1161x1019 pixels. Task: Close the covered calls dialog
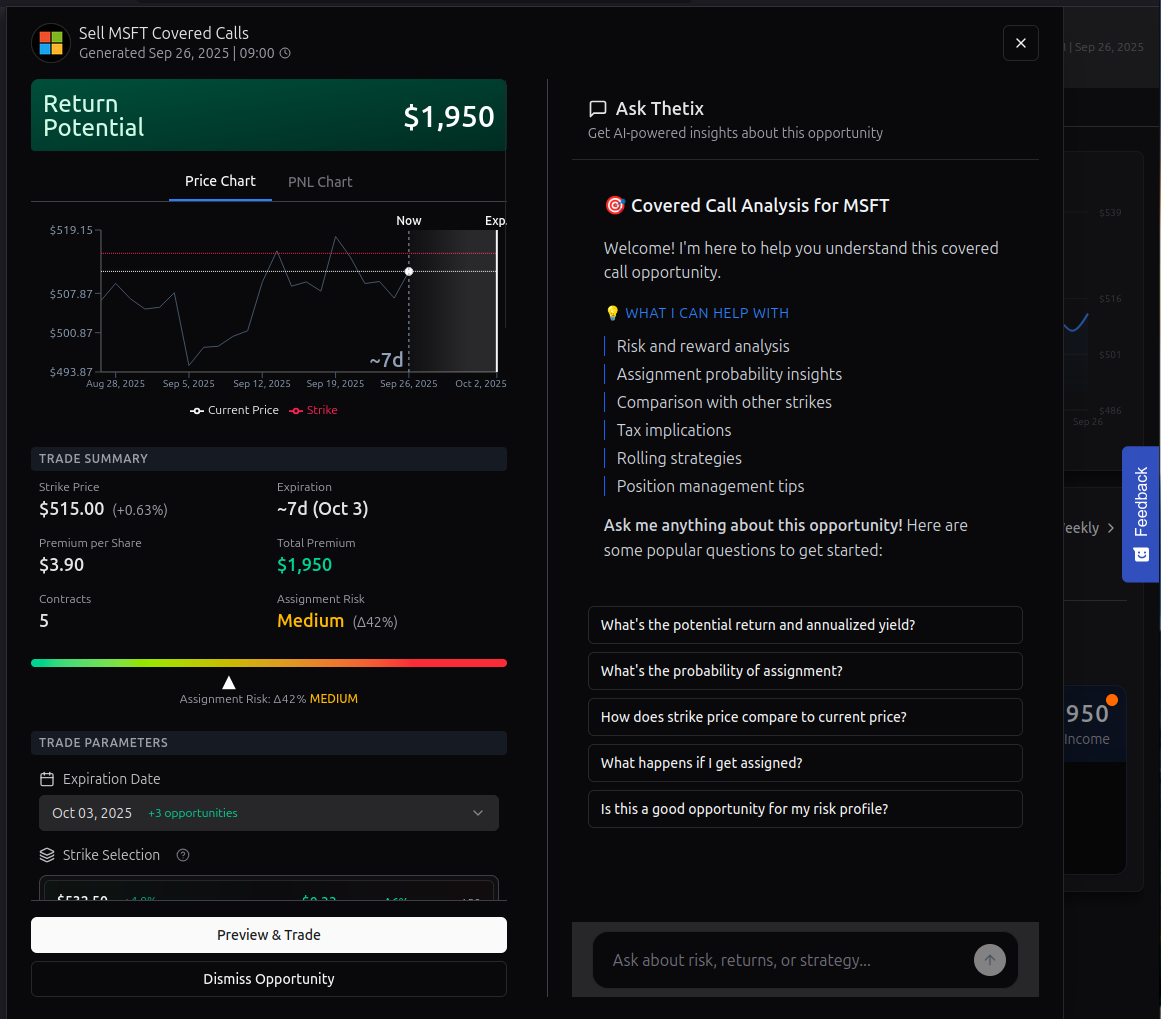1020,43
